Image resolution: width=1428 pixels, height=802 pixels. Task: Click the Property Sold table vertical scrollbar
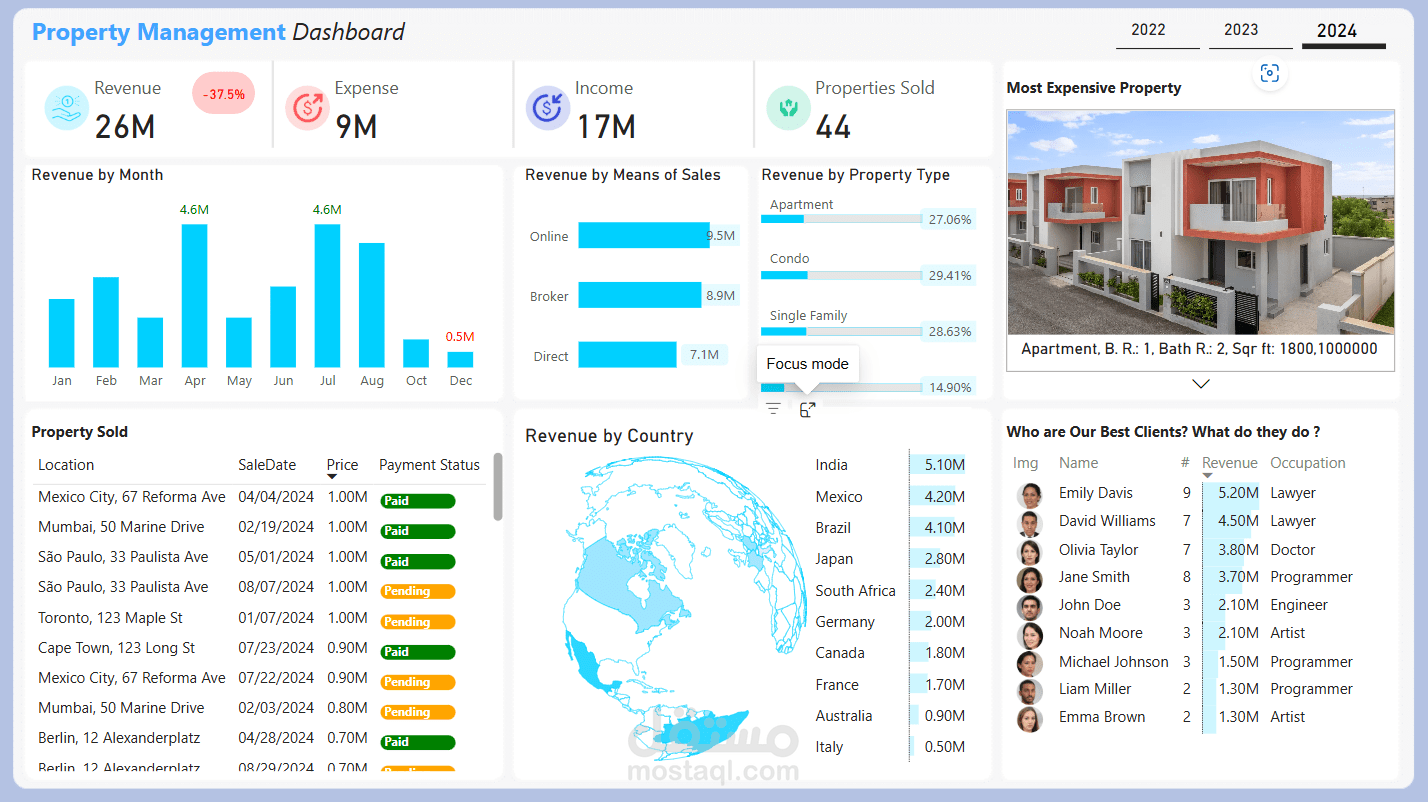[x=498, y=487]
